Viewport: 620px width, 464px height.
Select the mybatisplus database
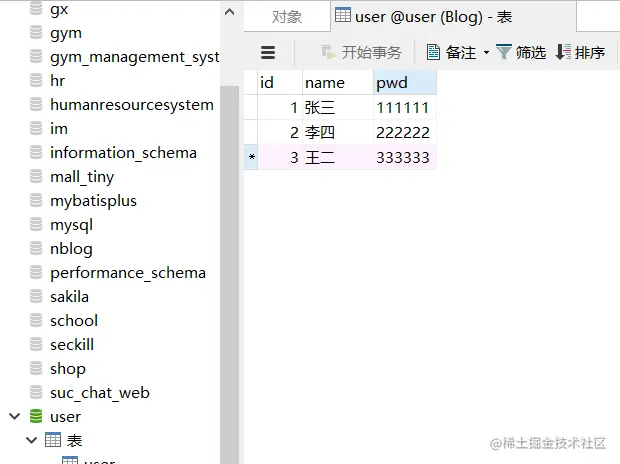pos(93,201)
